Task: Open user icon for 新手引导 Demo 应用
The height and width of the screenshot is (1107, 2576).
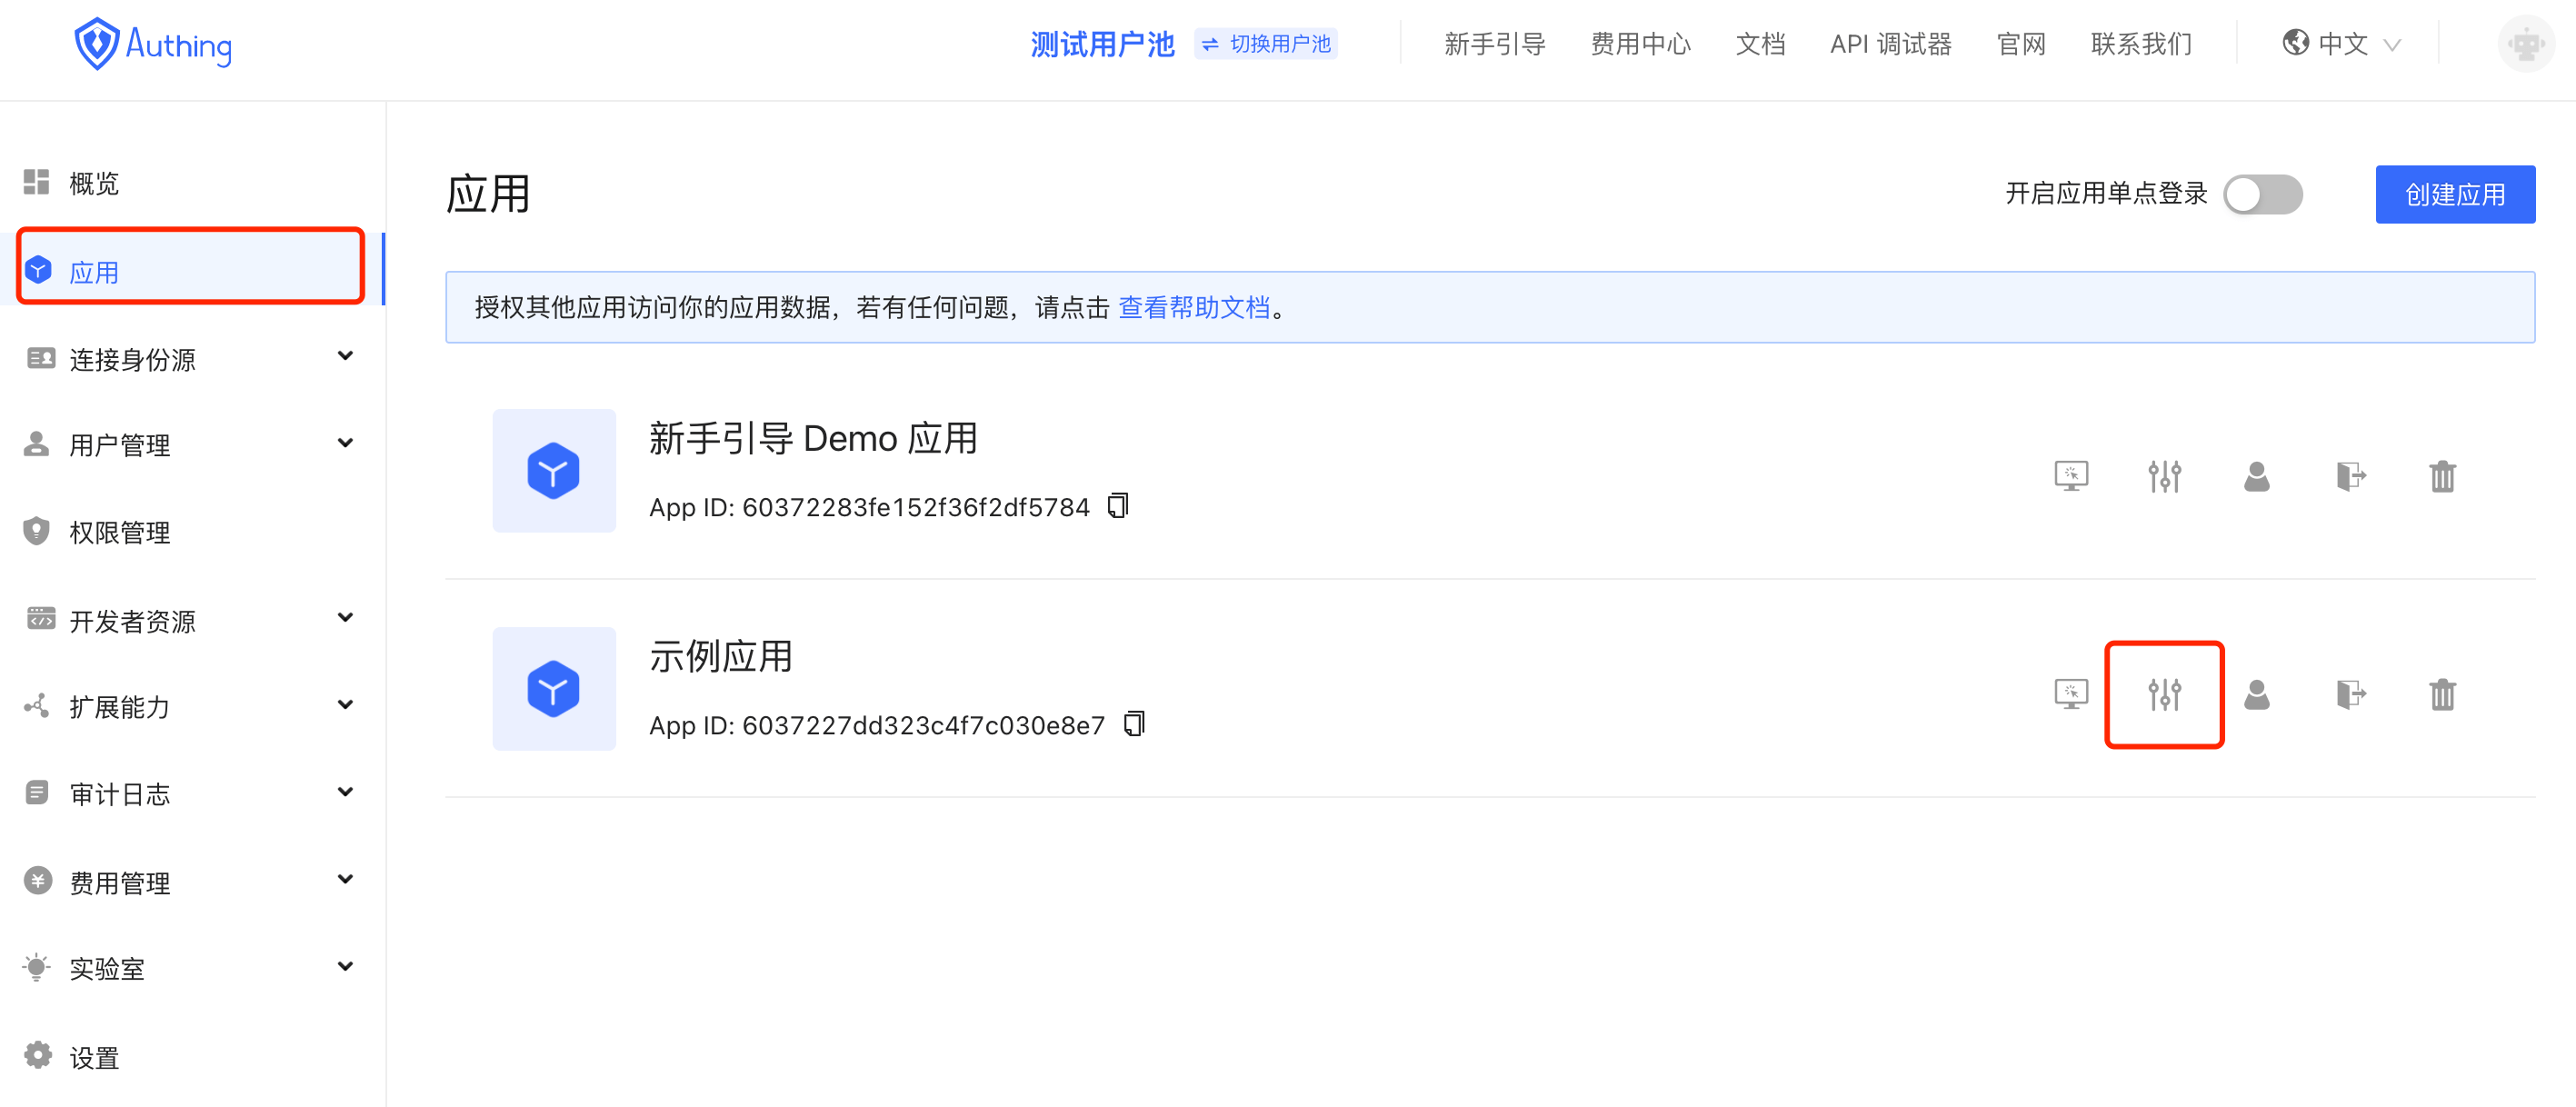Action: click(2256, 476)
